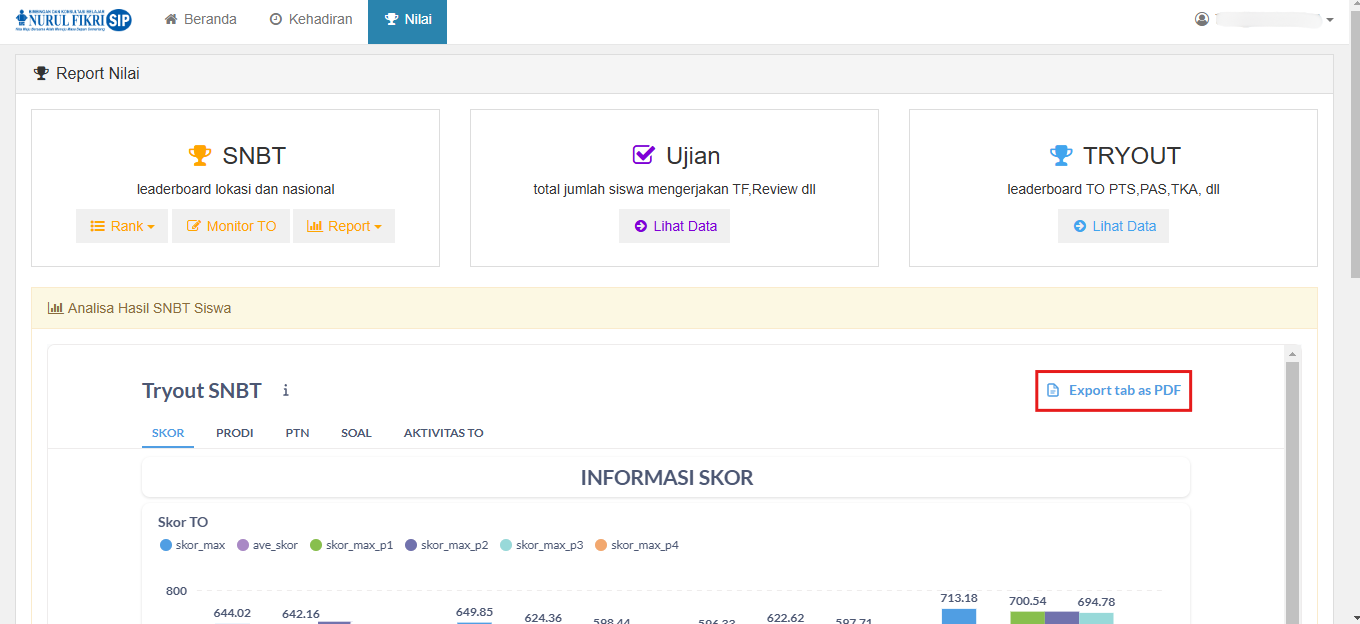Click Export tab as PDF
Image resolution: width=1360 pixels, height=624 pixels.
[x=1114, y=391]
